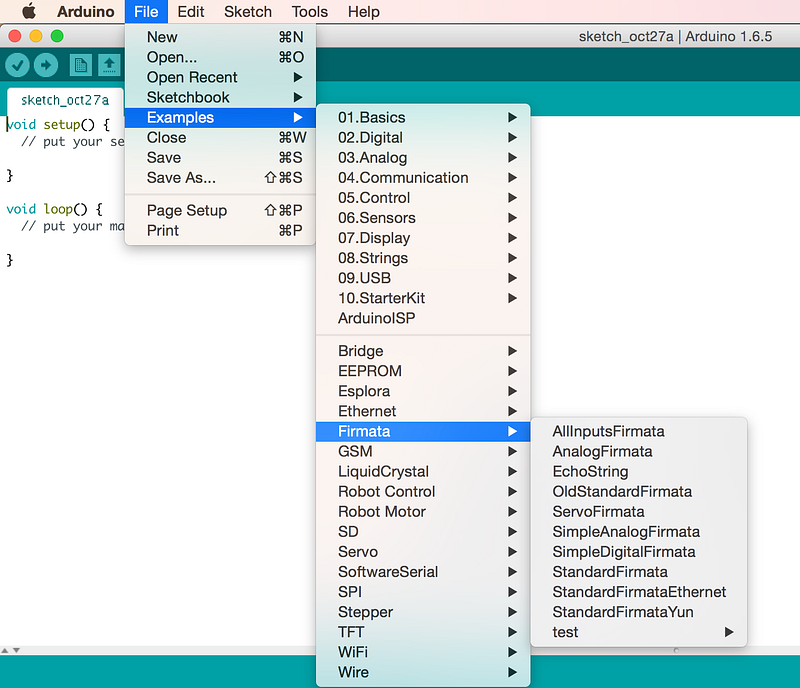This screenshot has height=688, width=800.
Task: Expand the SPI library examples
Action: [x=423, y=592]
